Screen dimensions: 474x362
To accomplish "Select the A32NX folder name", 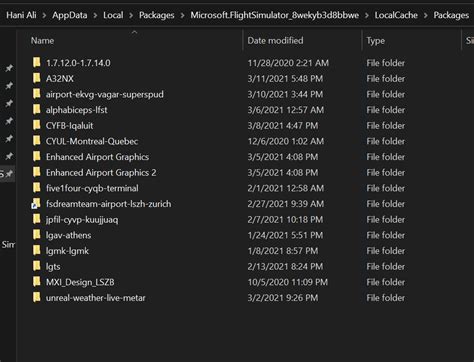I will click(x=60, y=78).
